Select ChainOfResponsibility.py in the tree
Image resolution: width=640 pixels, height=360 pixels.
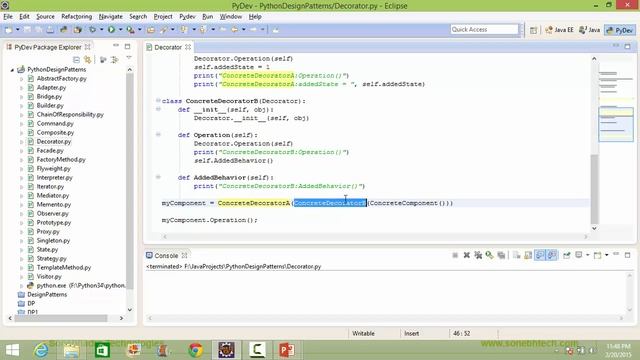[x=70, y=115]
